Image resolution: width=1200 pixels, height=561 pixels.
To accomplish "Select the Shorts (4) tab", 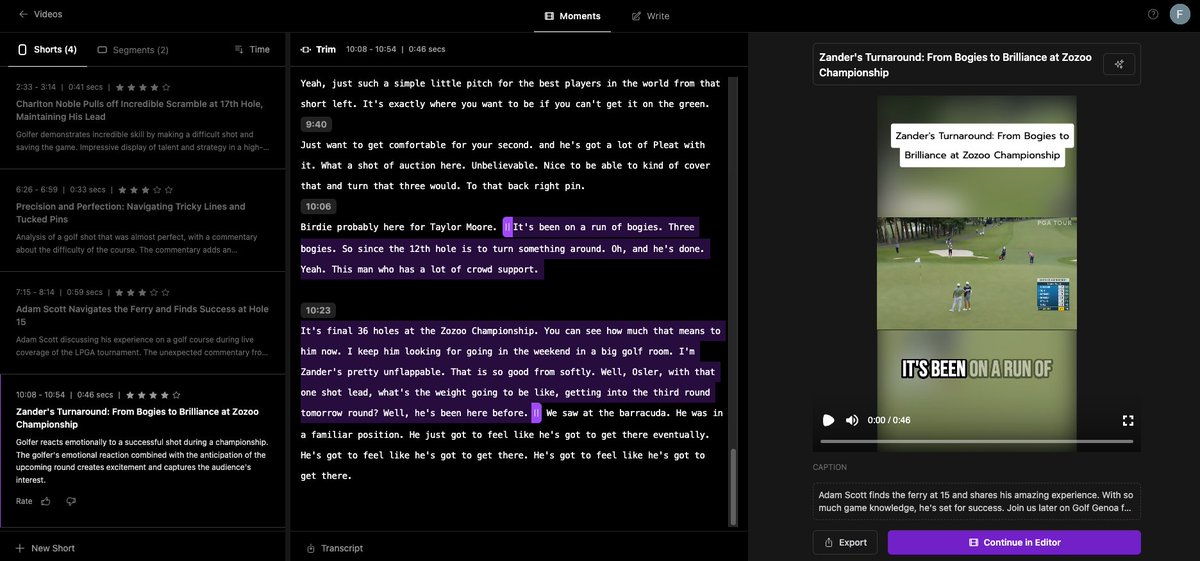I will [47, 49].
